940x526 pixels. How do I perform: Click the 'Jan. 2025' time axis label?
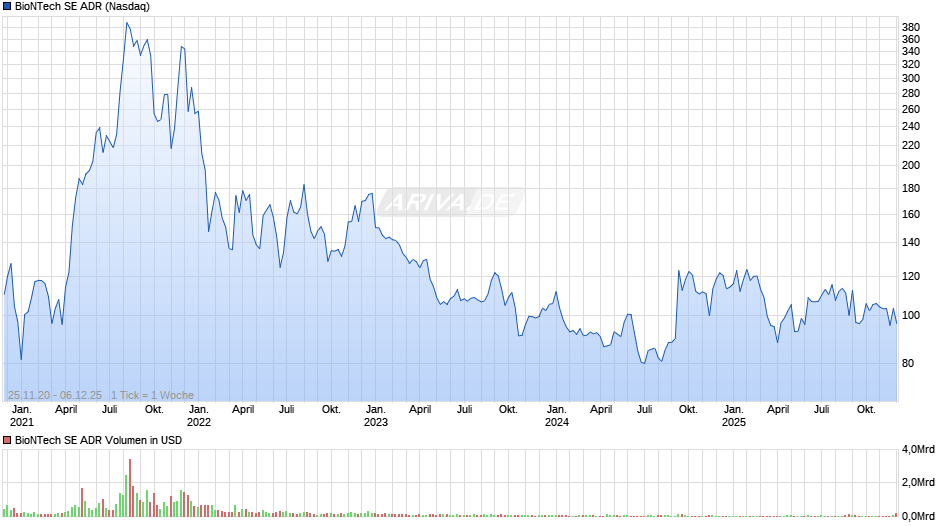pos(734,416)
